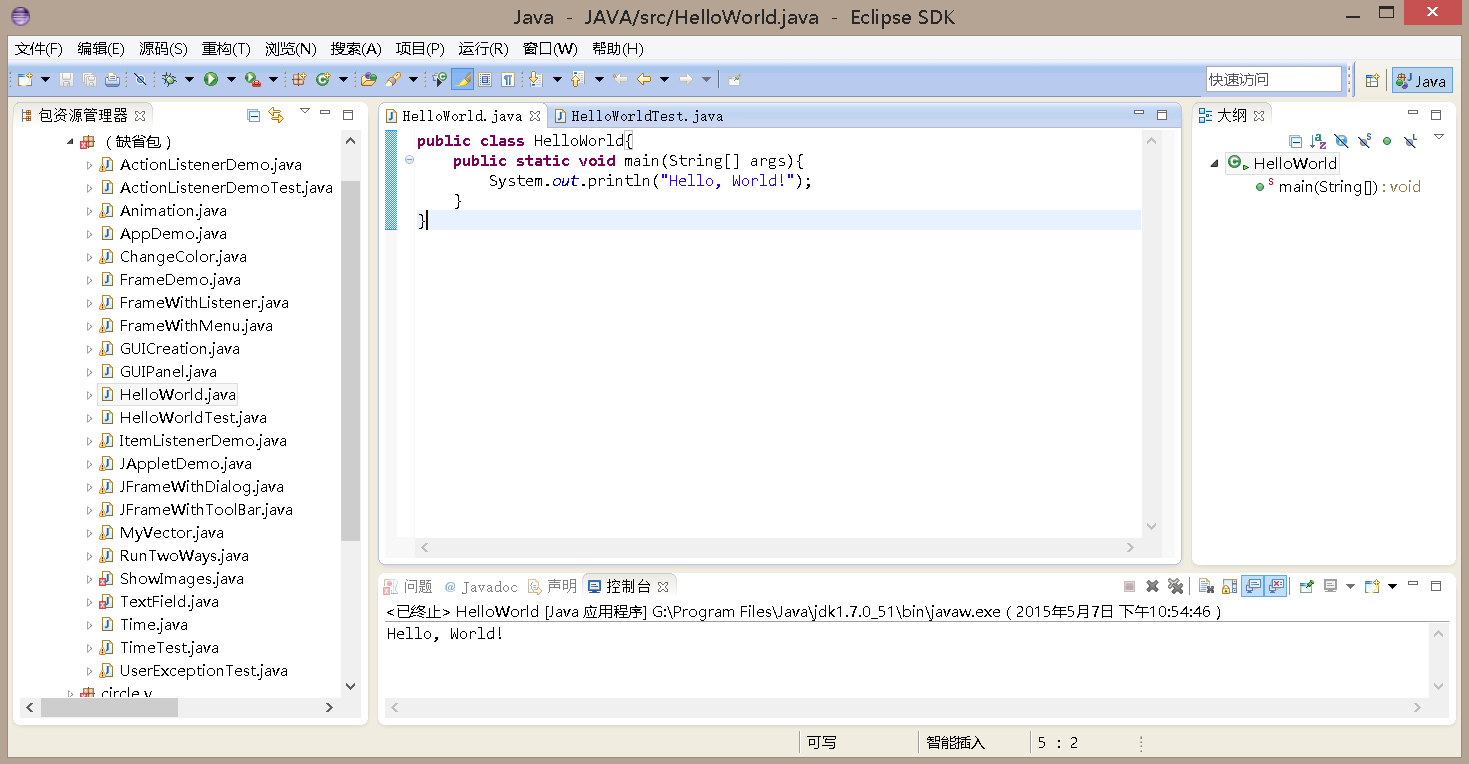This screenshot has width=1469, height=764.
Task: Click the Quick Access search field
Action: pos(1273,79)
